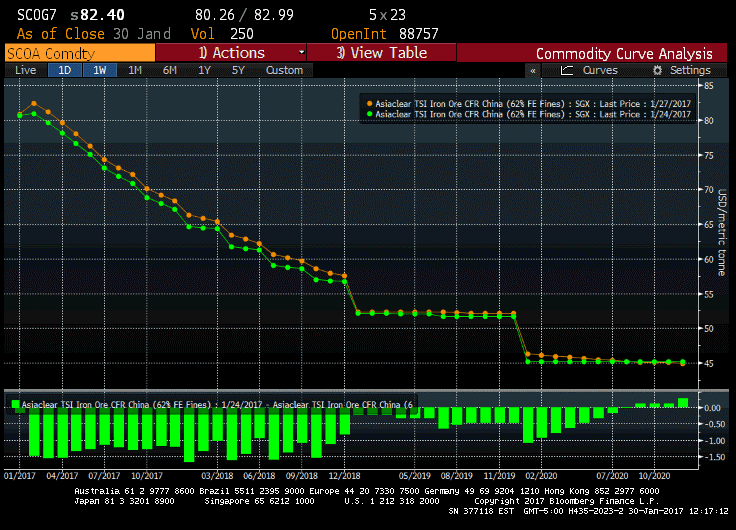This screenshot has width=736, height=530.
Task: Click the Settings gear icon
Action: click(658, 70)
